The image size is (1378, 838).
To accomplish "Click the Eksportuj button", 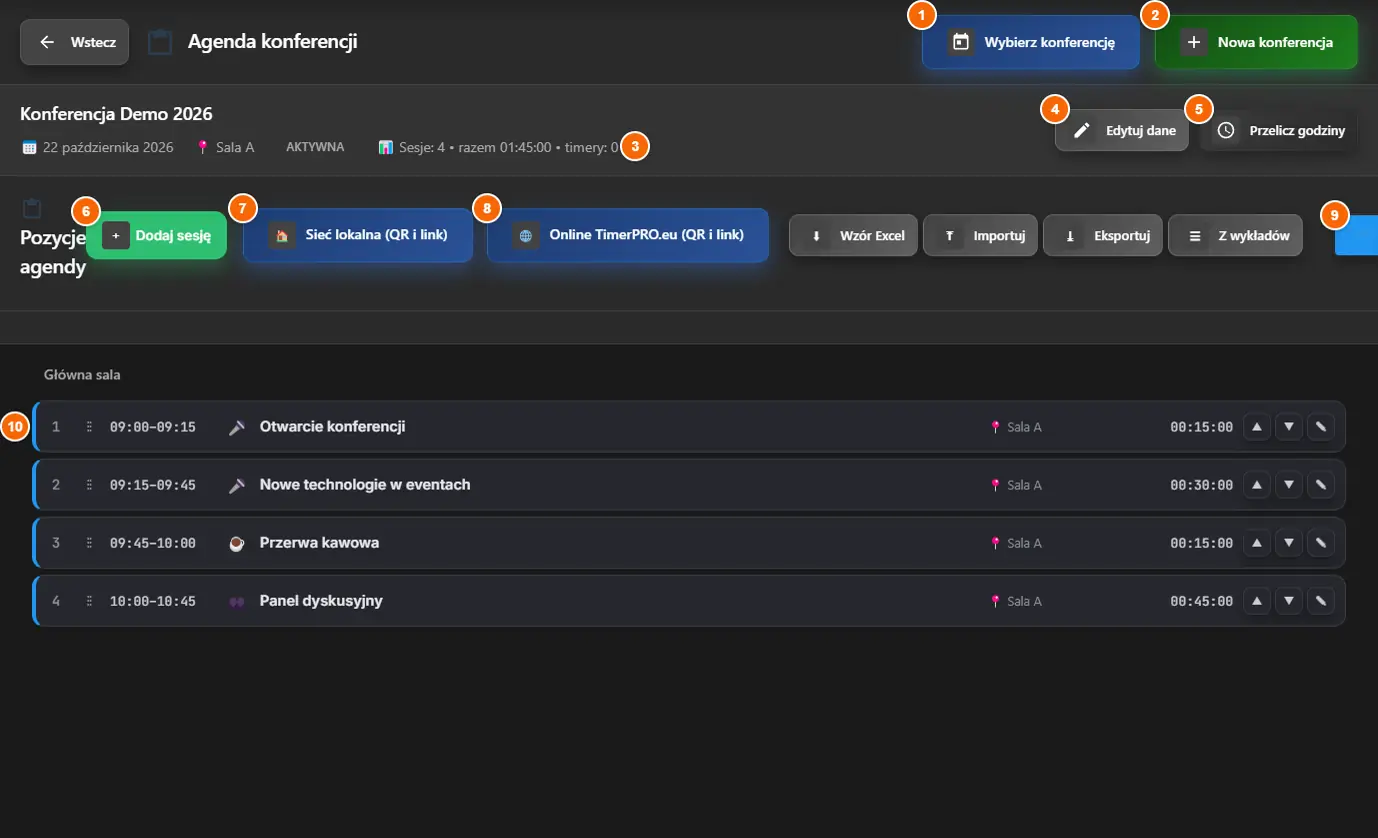I will click(1103, 236).
